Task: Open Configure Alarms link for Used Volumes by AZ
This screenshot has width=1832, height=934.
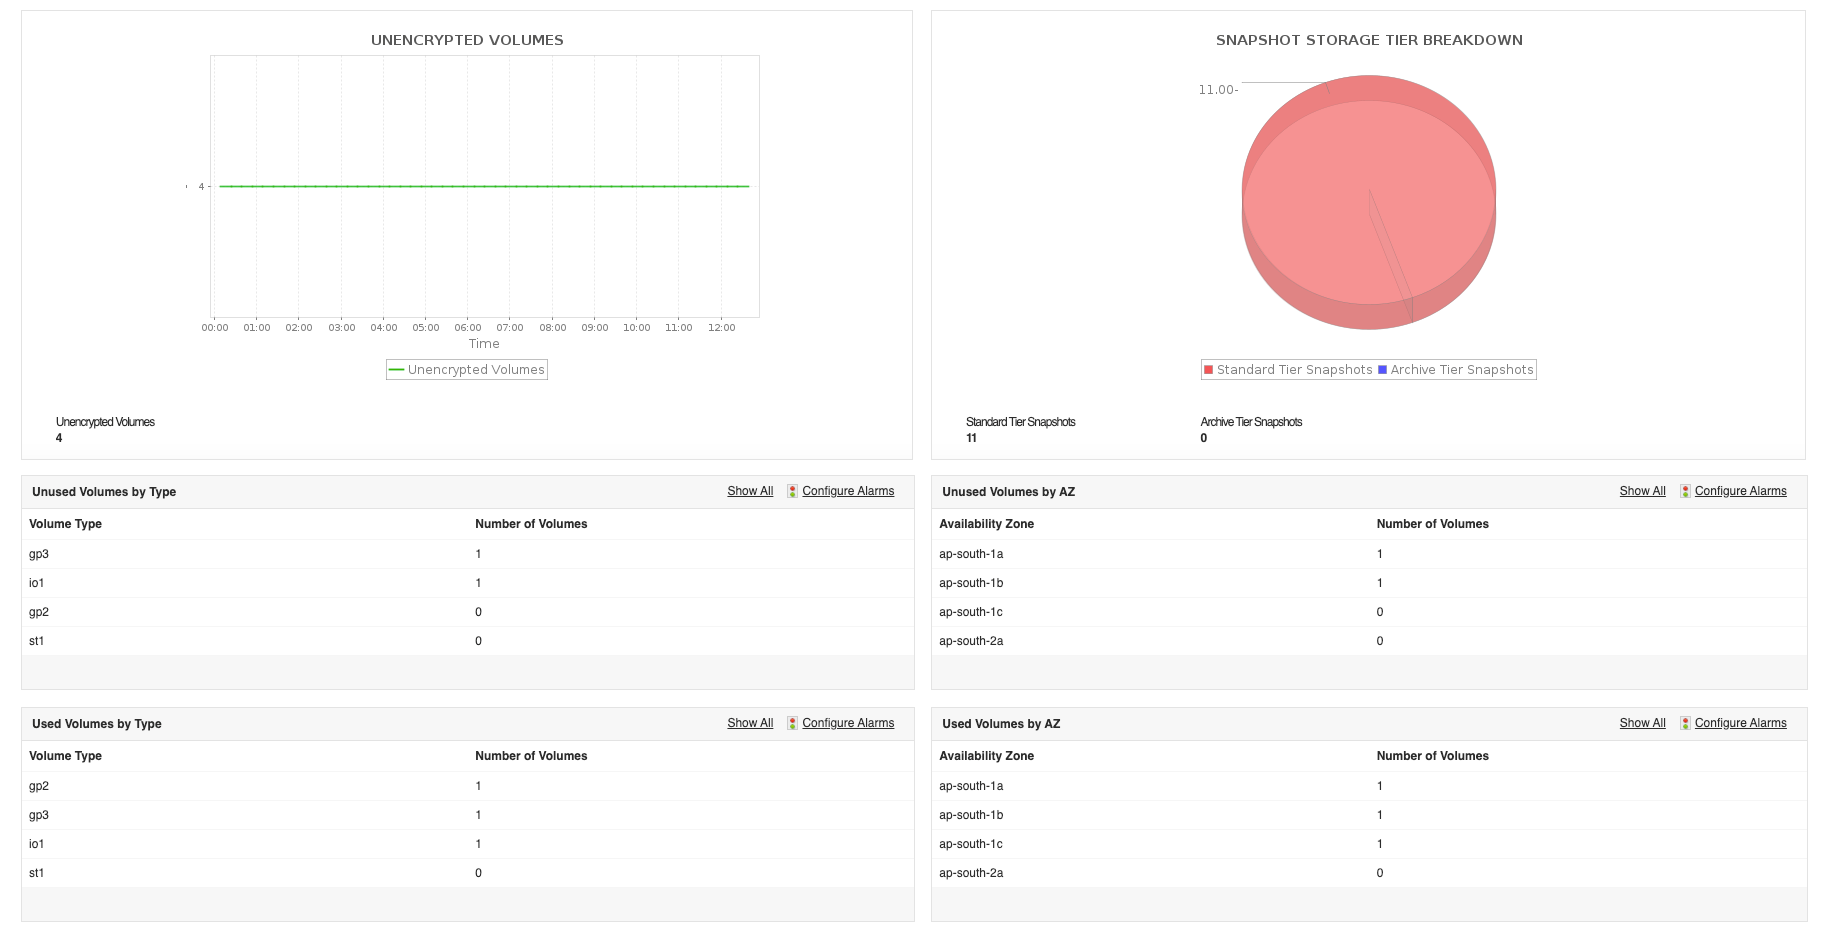Action: (x=1741, y=723)
